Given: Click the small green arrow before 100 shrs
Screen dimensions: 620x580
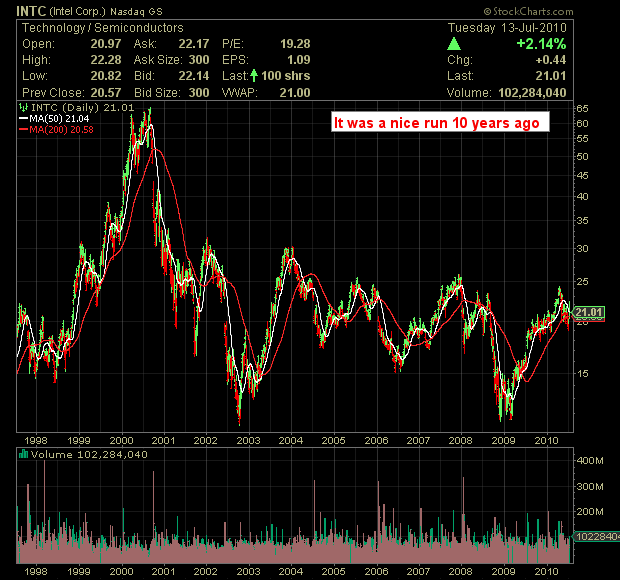Looking at the screenshot, I should point(254,75).
